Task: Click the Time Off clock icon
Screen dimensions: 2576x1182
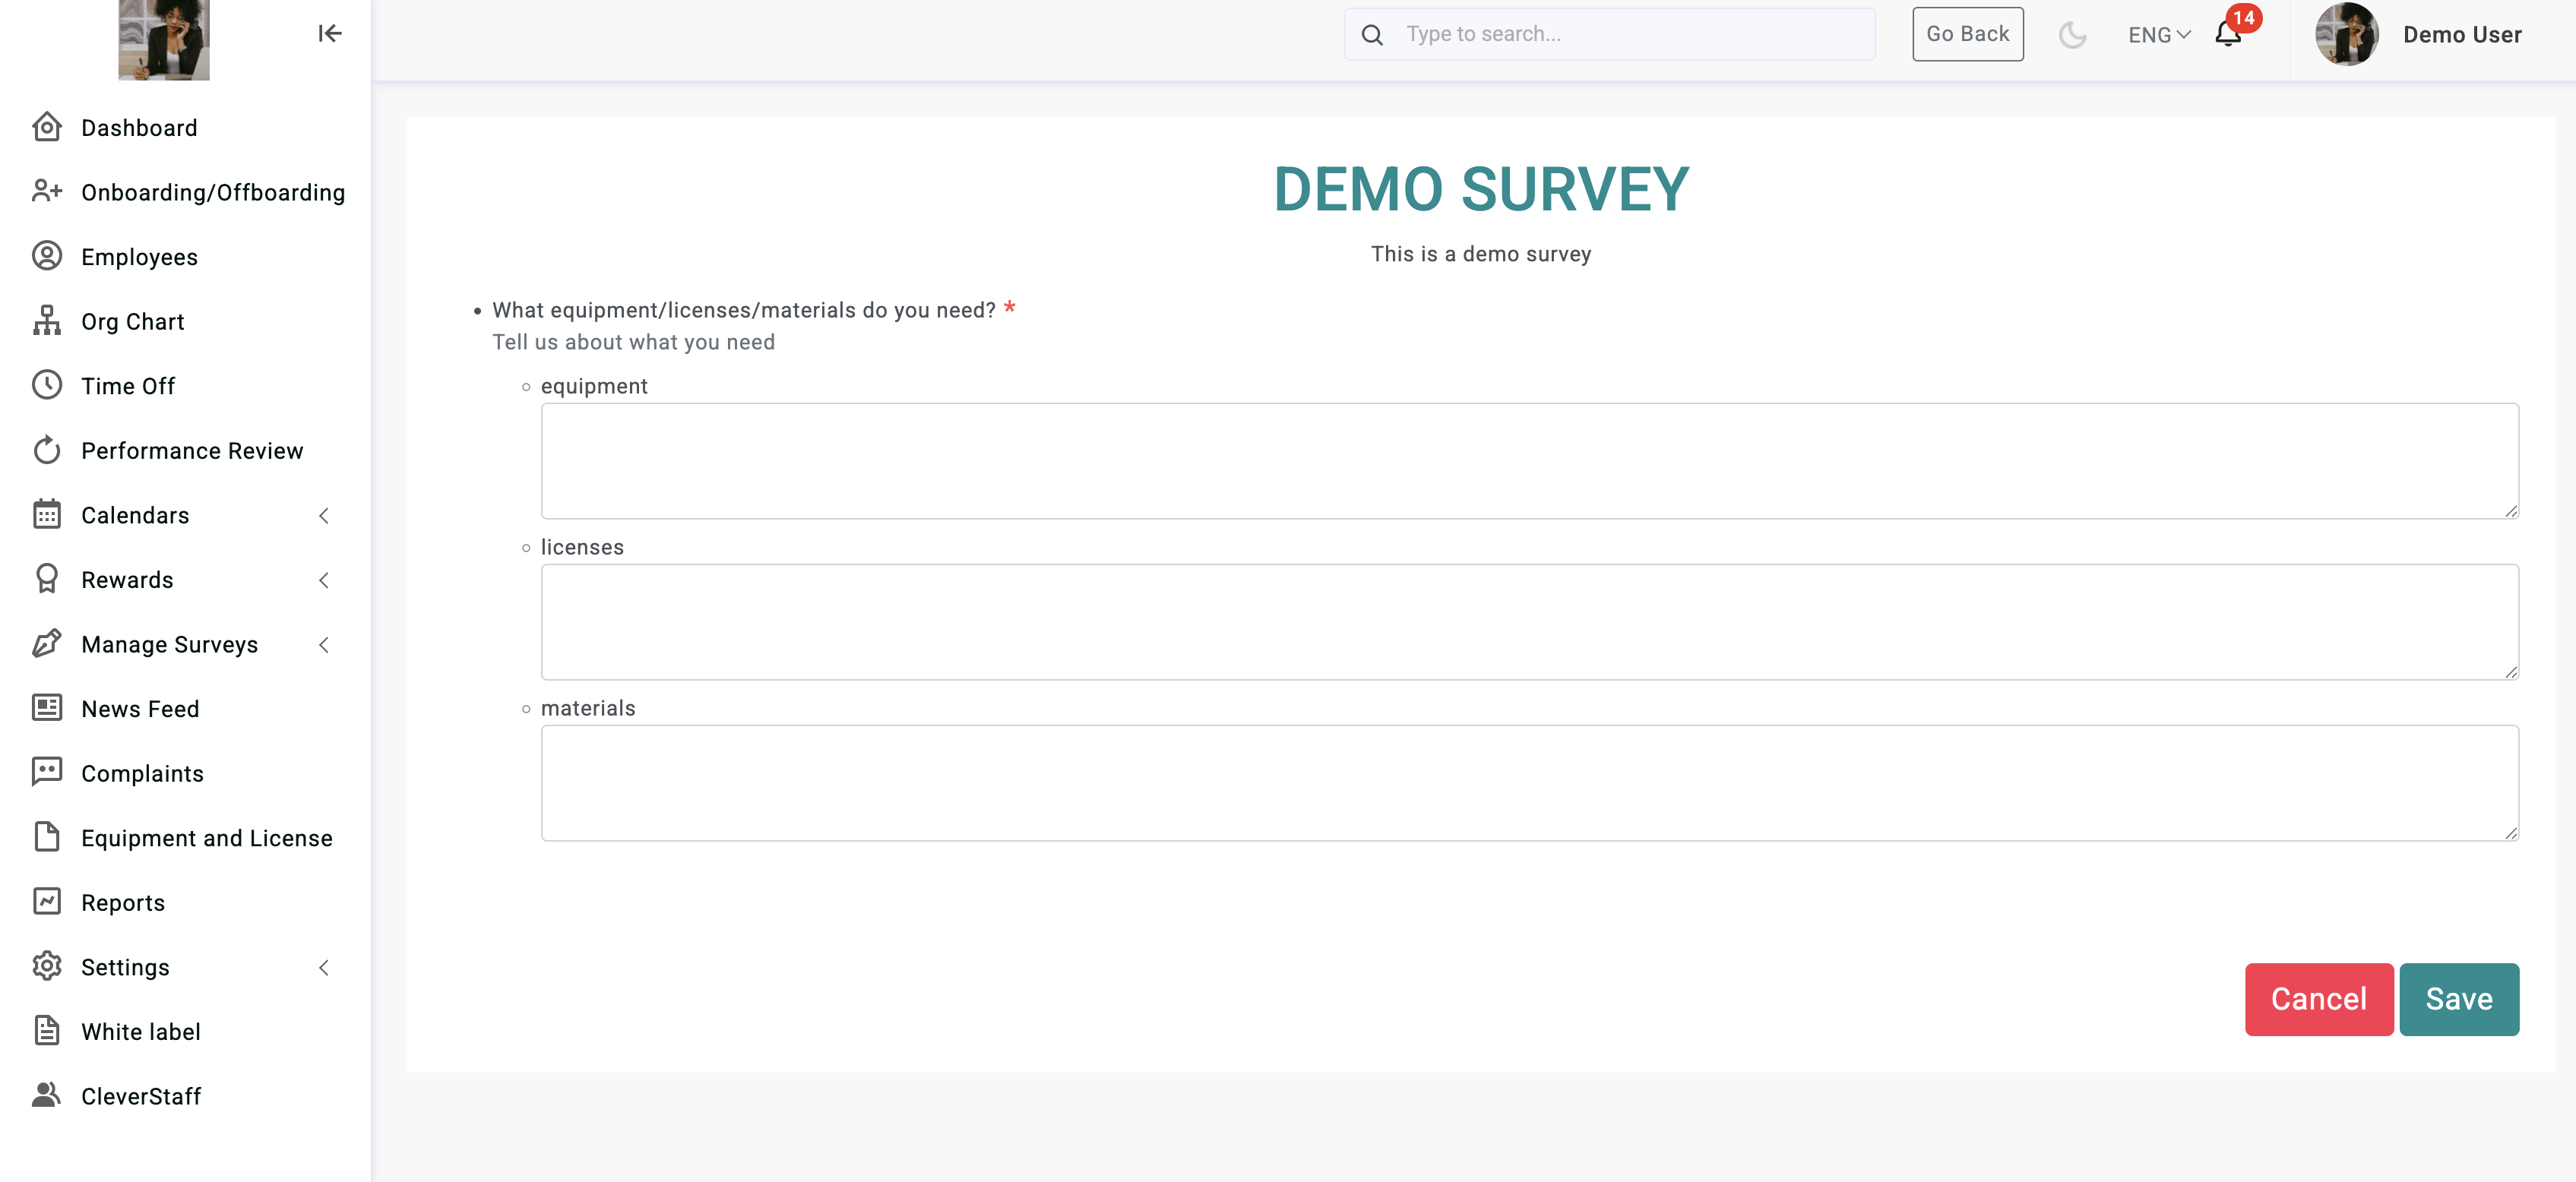Action: [46, 385]
